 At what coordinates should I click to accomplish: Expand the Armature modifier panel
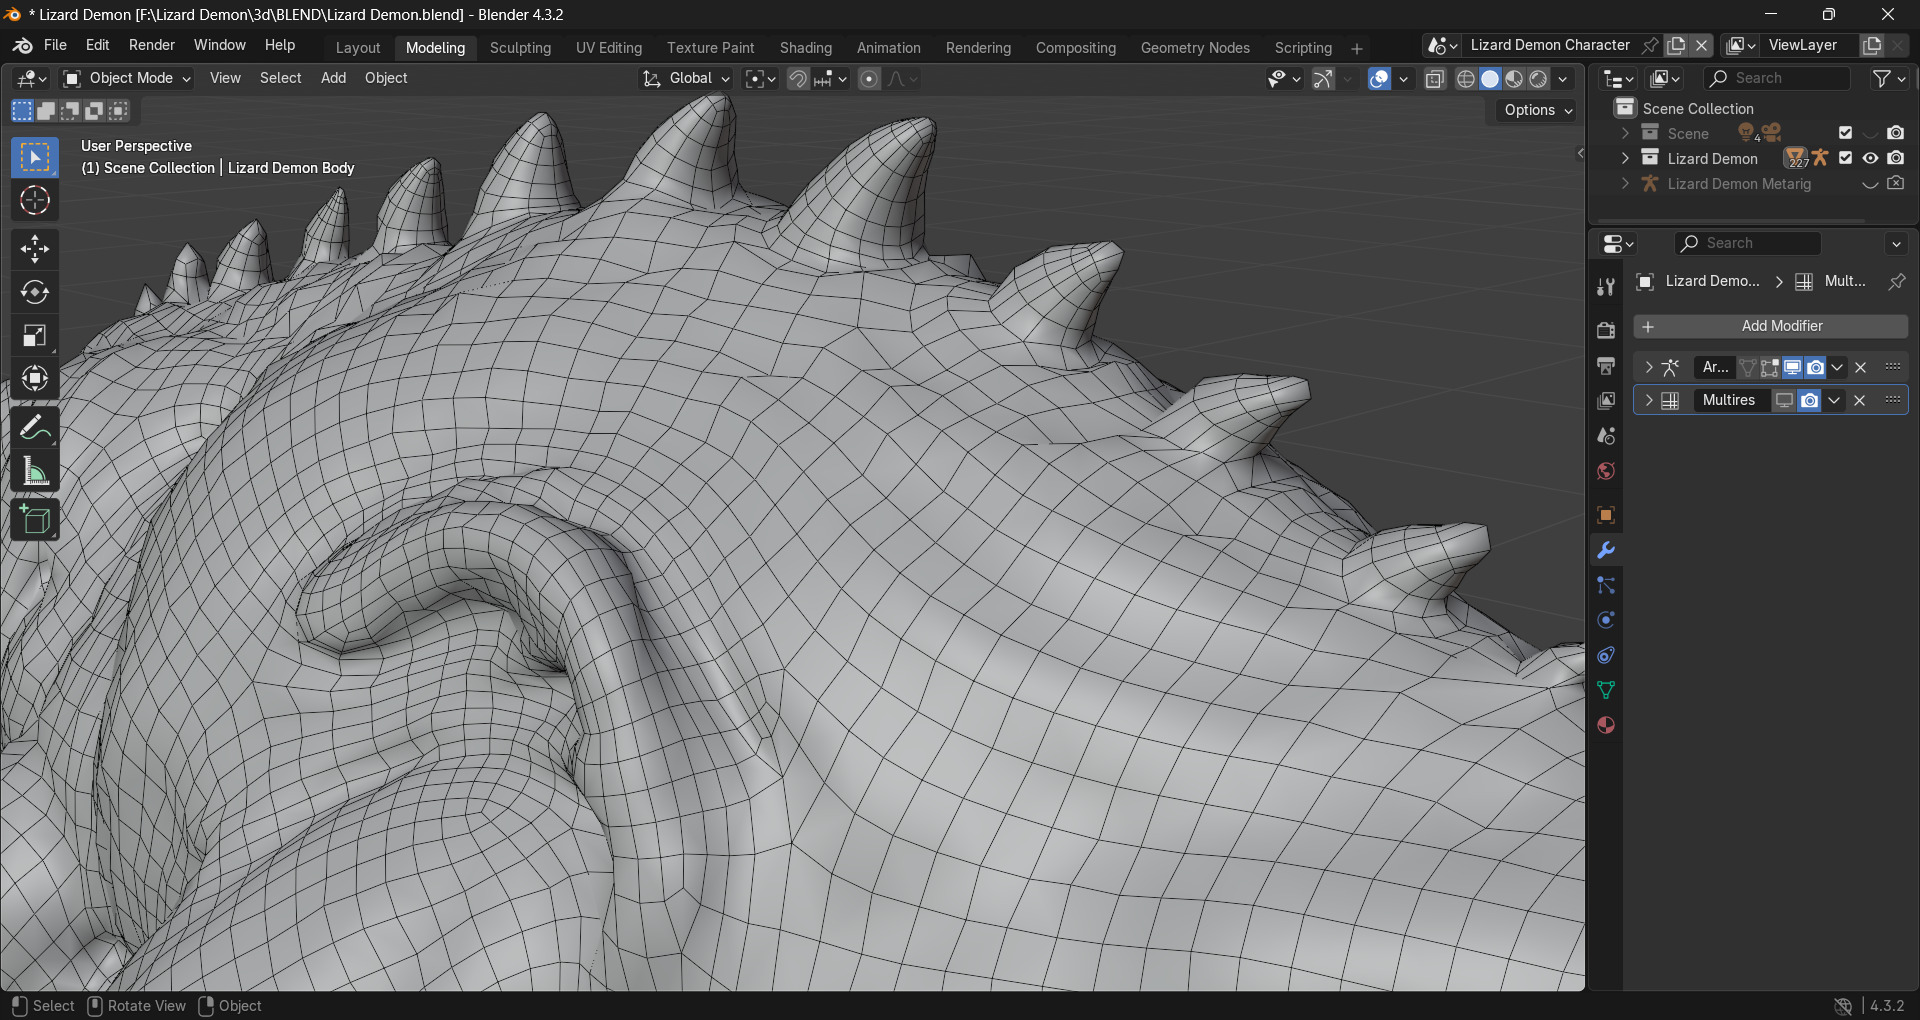point(1648,367)
